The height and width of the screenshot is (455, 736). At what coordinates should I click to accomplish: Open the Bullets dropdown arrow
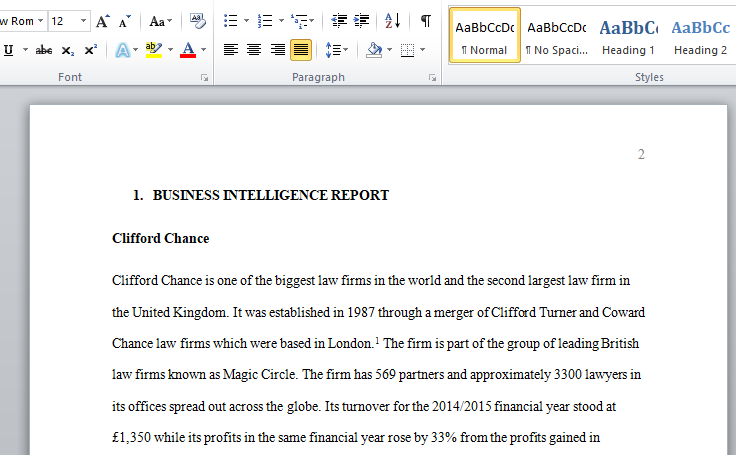[246, 21]
